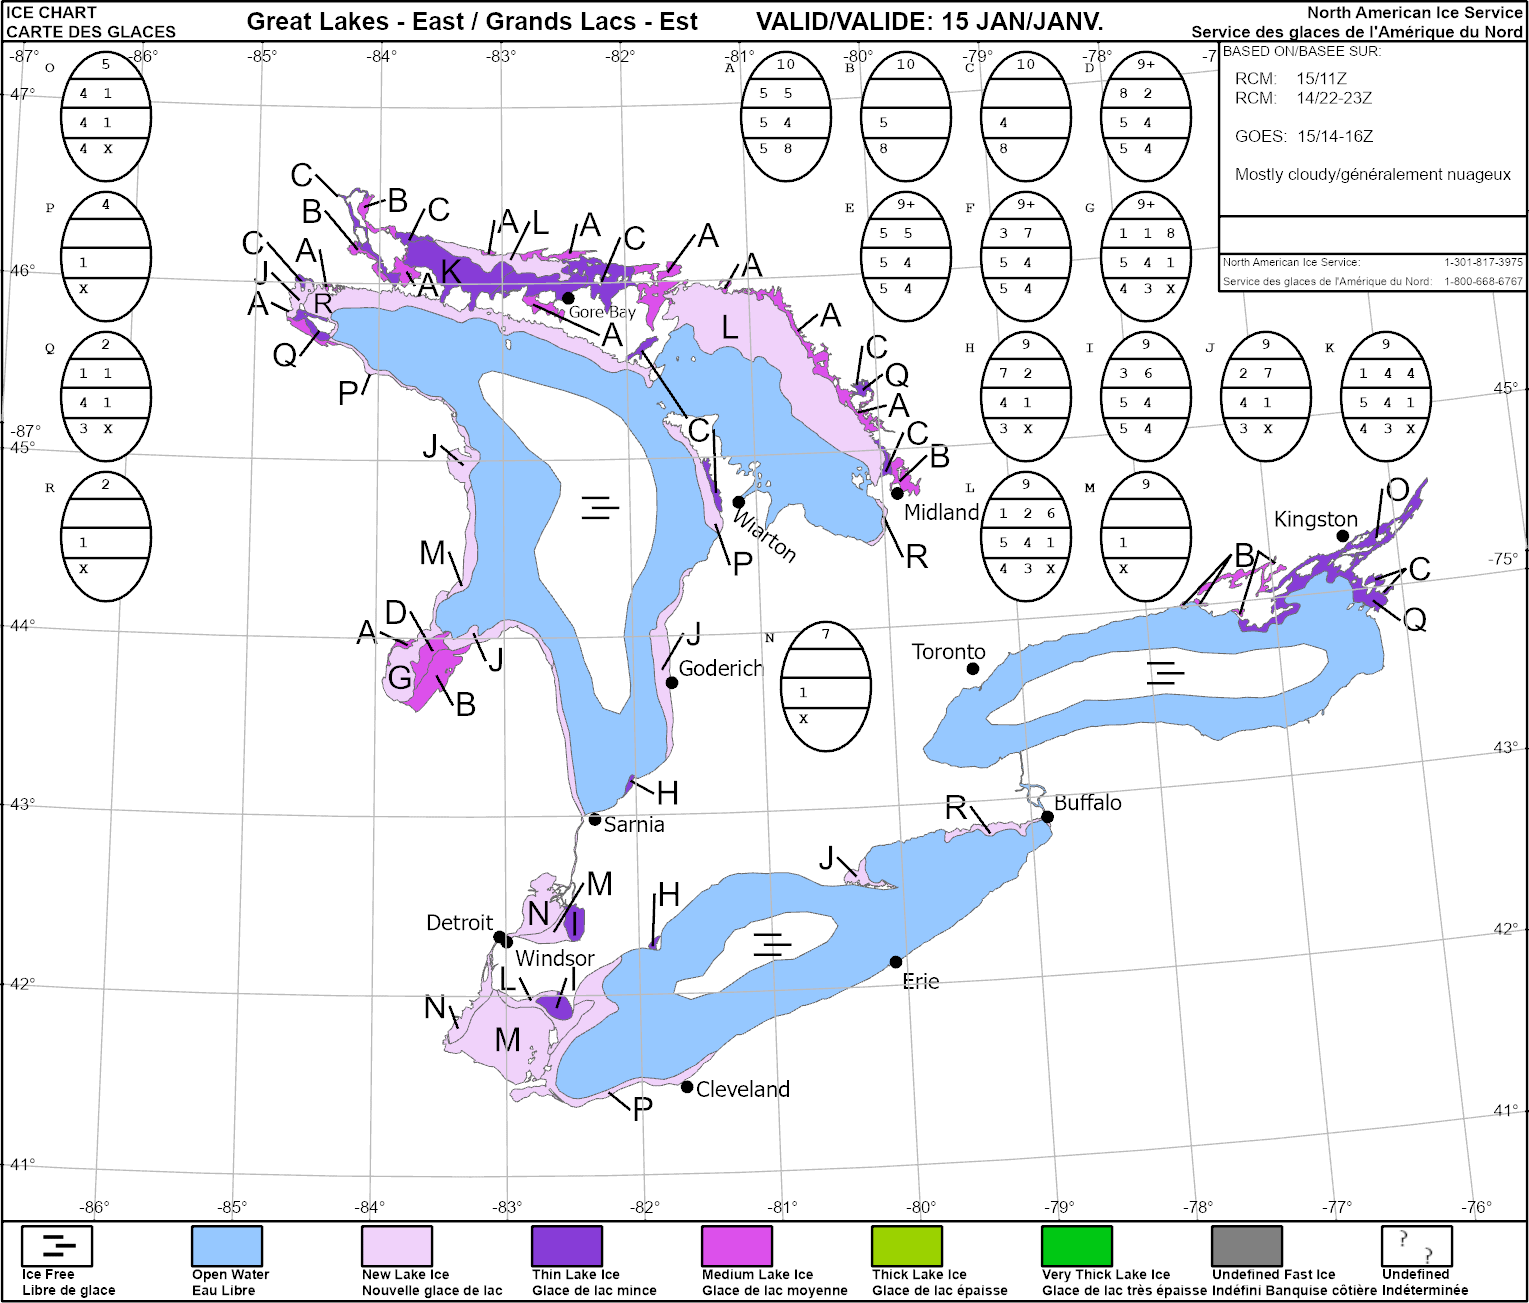Select the Kingston city marker dot

pyautogui.click(x=1343, y=536)
